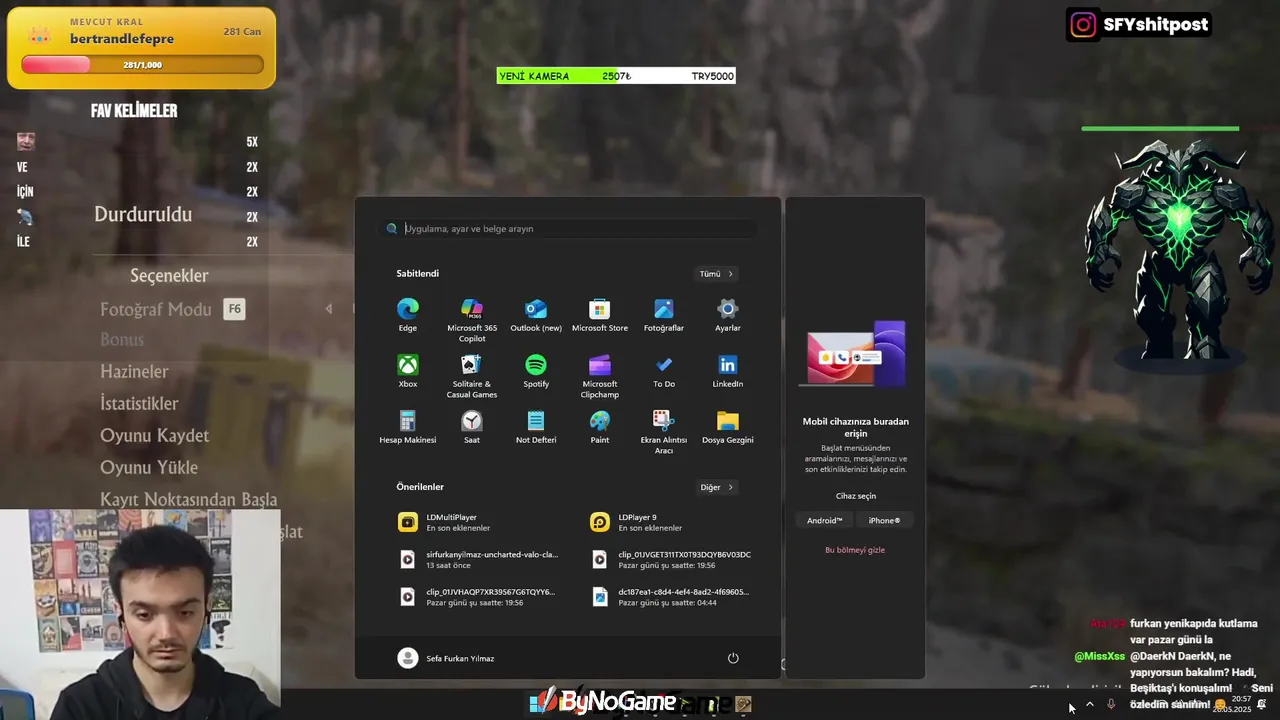This screenshot has width=1280, height=720.
Task: Open the notification bell in tray
Action: pos(1262,705)
